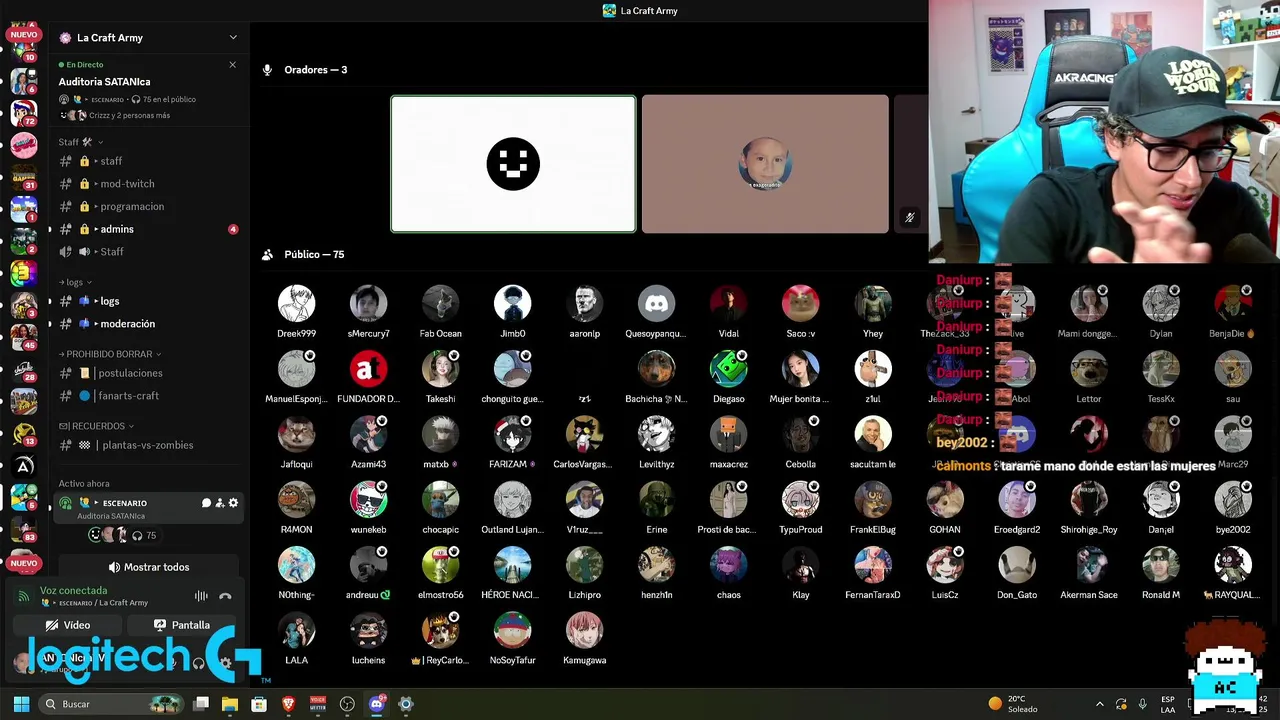The width and height of the screenshot is (1280, 720).
Task: Open the ESP LAA language switcher
Action: point(1168,704)
